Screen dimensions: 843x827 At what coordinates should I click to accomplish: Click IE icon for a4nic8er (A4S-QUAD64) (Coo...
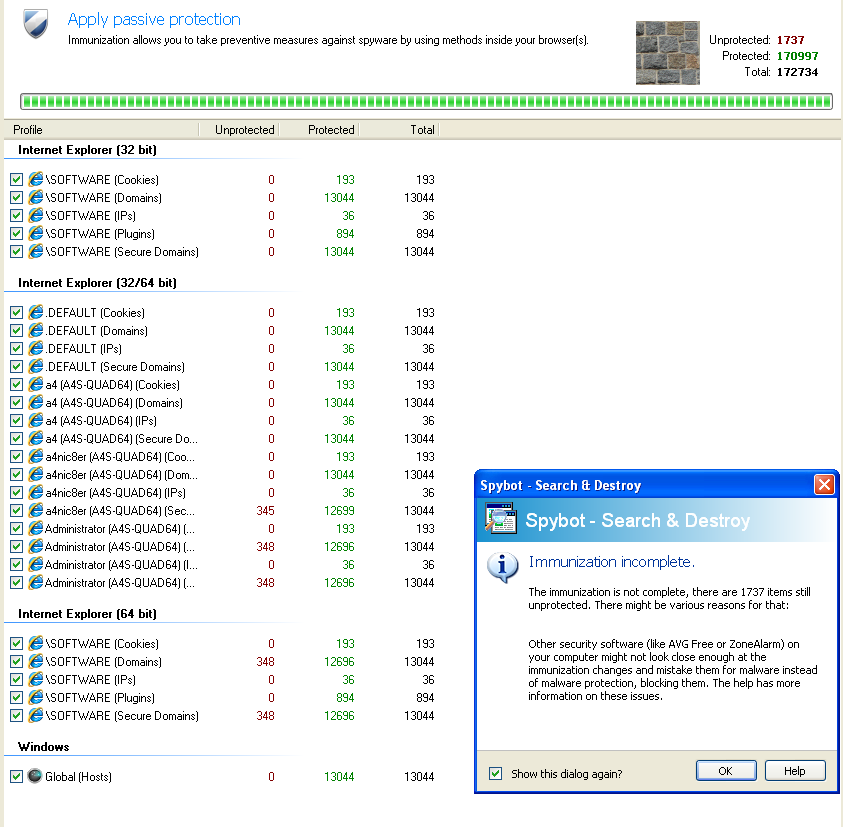[x=35, y=457]
